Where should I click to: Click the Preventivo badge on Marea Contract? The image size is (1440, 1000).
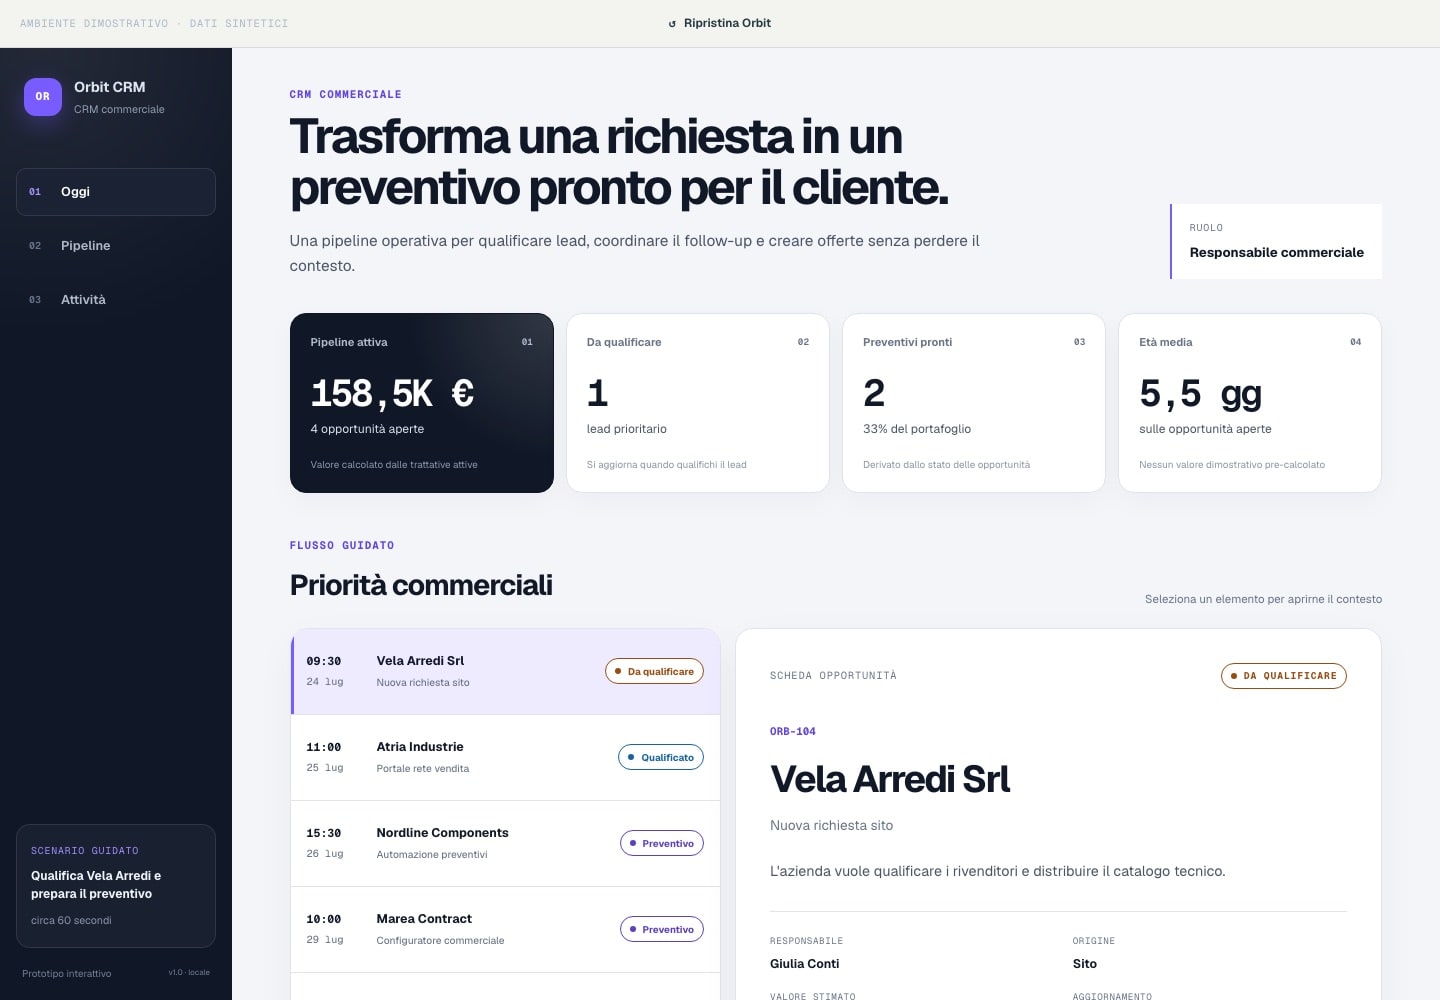[662, 930]
